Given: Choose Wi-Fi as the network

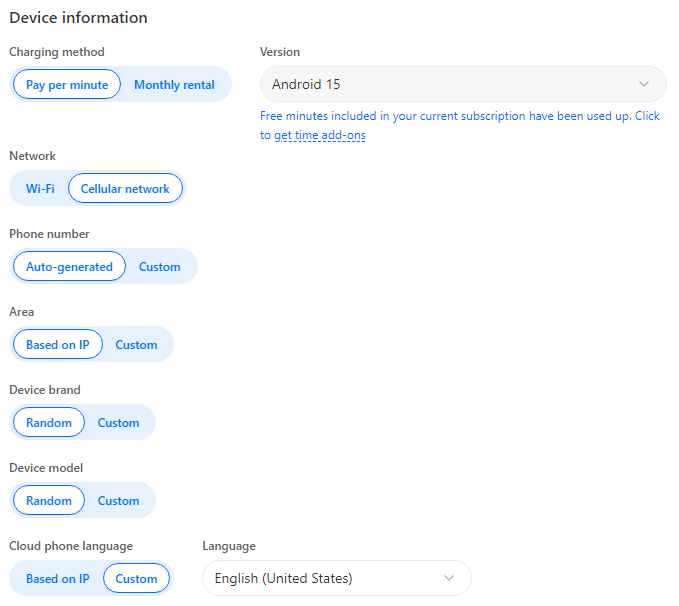Looking at the screenshot, I should [x=40, y=188].
